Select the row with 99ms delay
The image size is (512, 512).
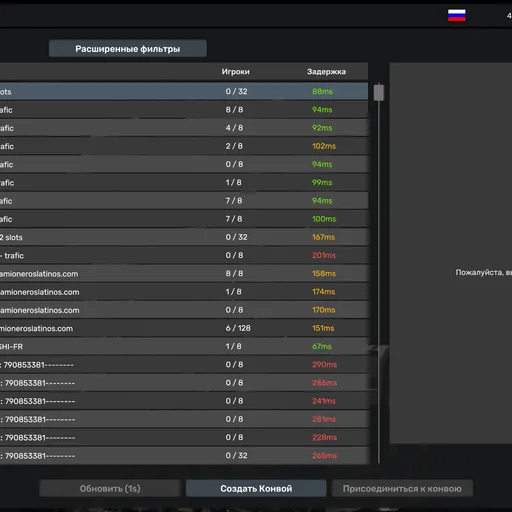(x=184, y=182)
